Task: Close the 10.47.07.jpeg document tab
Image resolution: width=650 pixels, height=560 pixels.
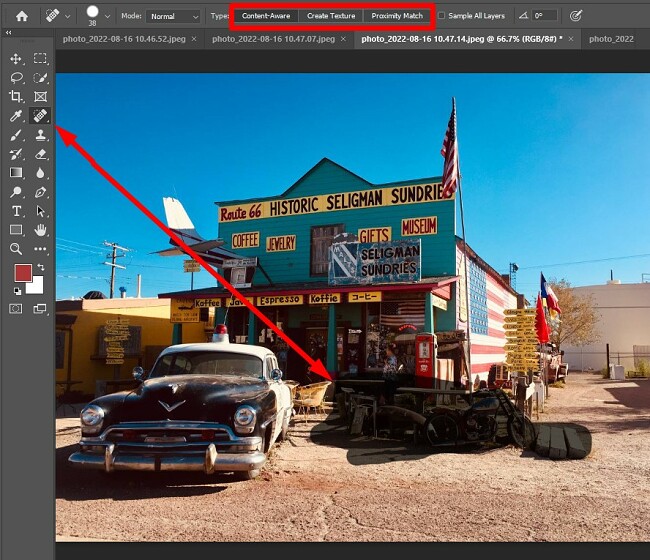Action: click(x=343, y=39)
